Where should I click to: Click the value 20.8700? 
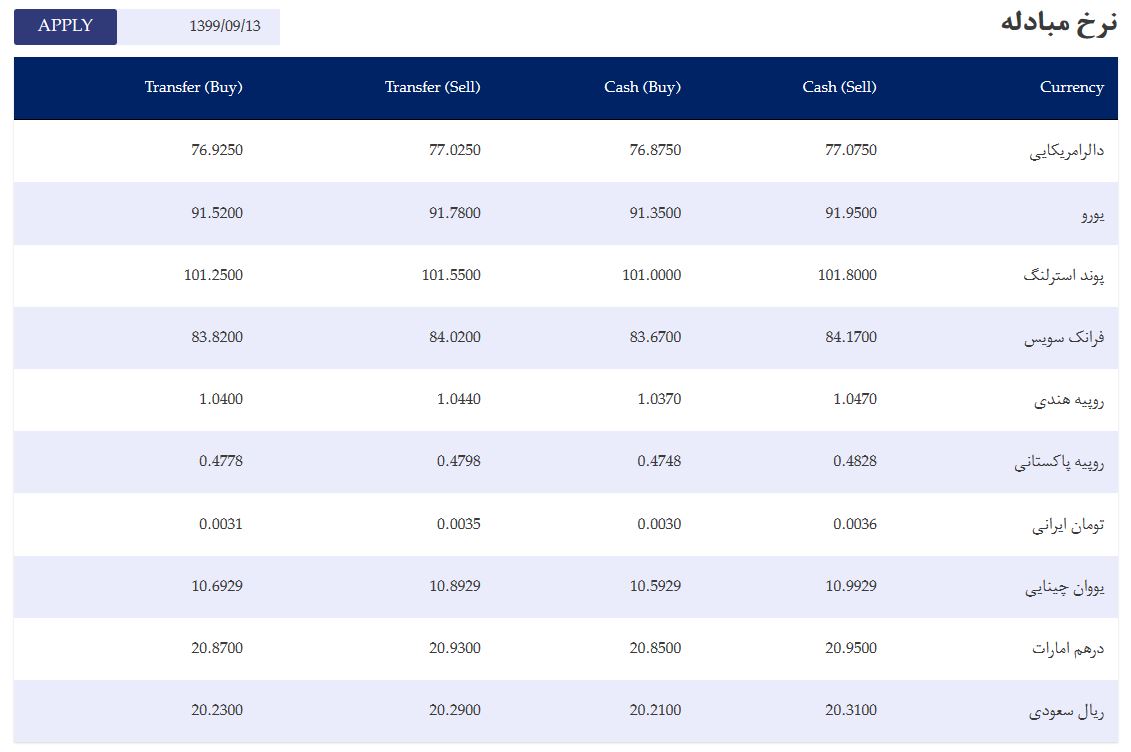coord(217,648)
